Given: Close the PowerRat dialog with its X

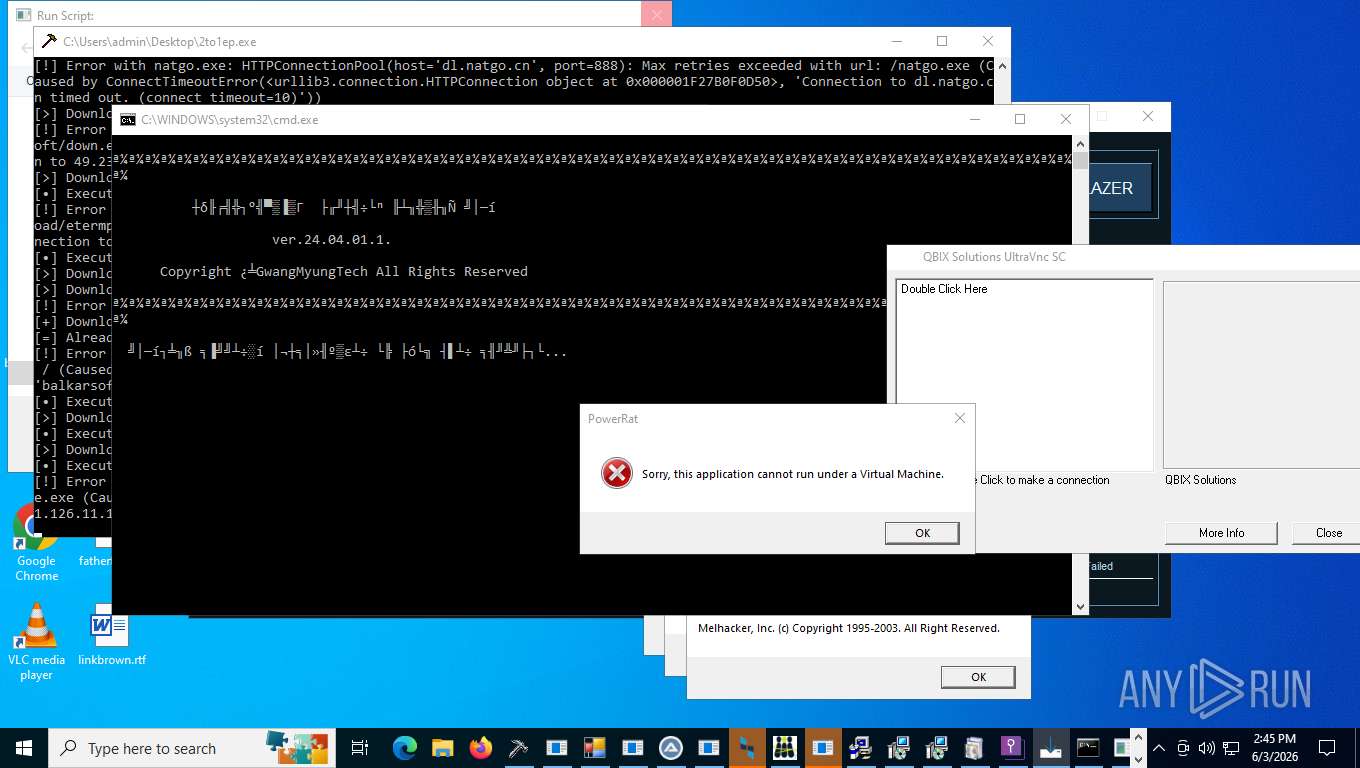Looking at the screenshot, I should click(959, 418).
